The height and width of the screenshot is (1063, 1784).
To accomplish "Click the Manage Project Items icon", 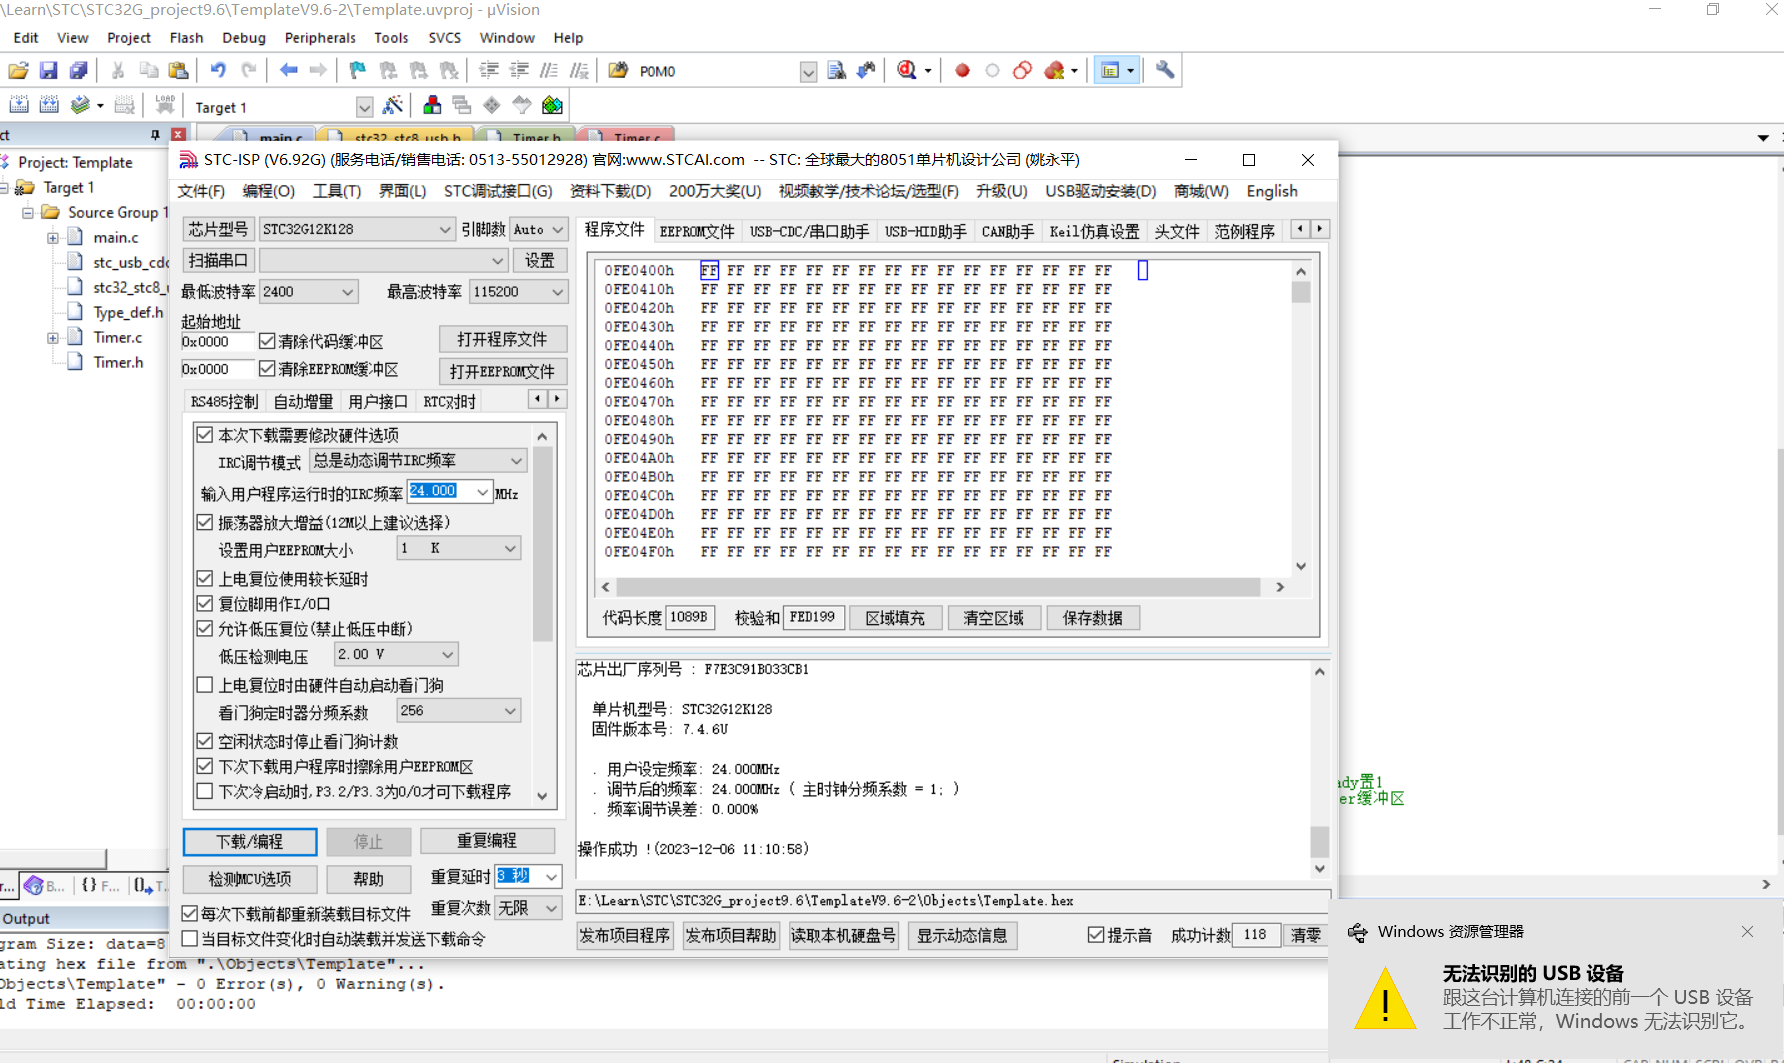I will pyautogui.click(x=432, y=105).
